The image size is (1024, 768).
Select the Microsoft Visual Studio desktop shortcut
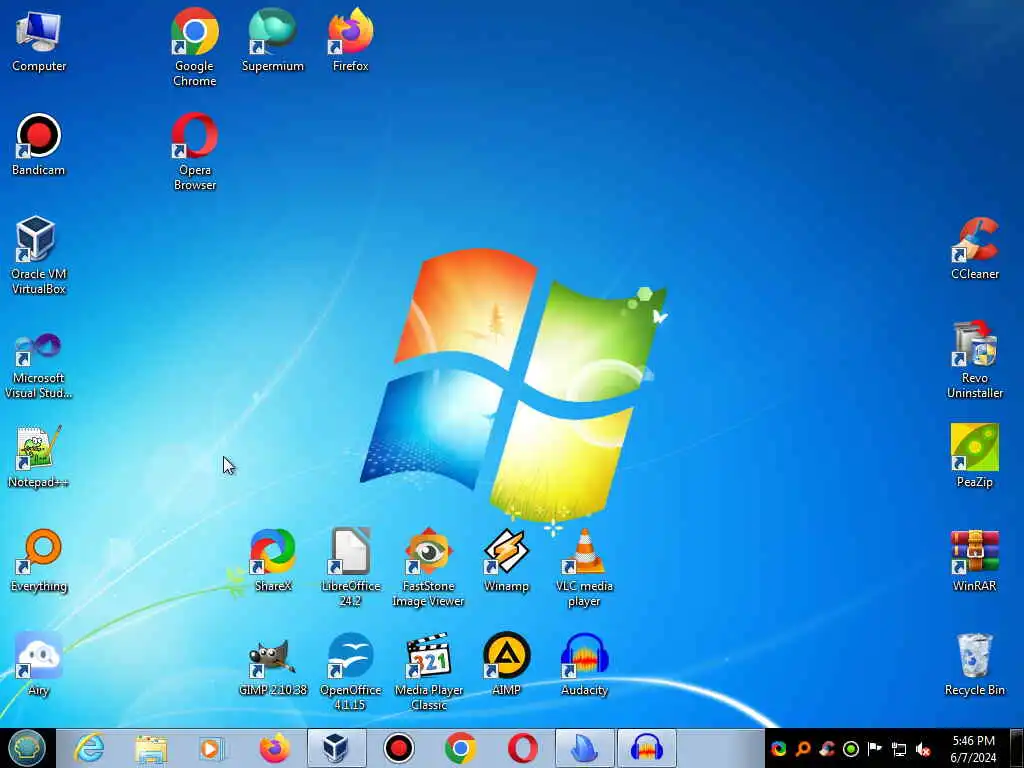(x=39, y=366)
